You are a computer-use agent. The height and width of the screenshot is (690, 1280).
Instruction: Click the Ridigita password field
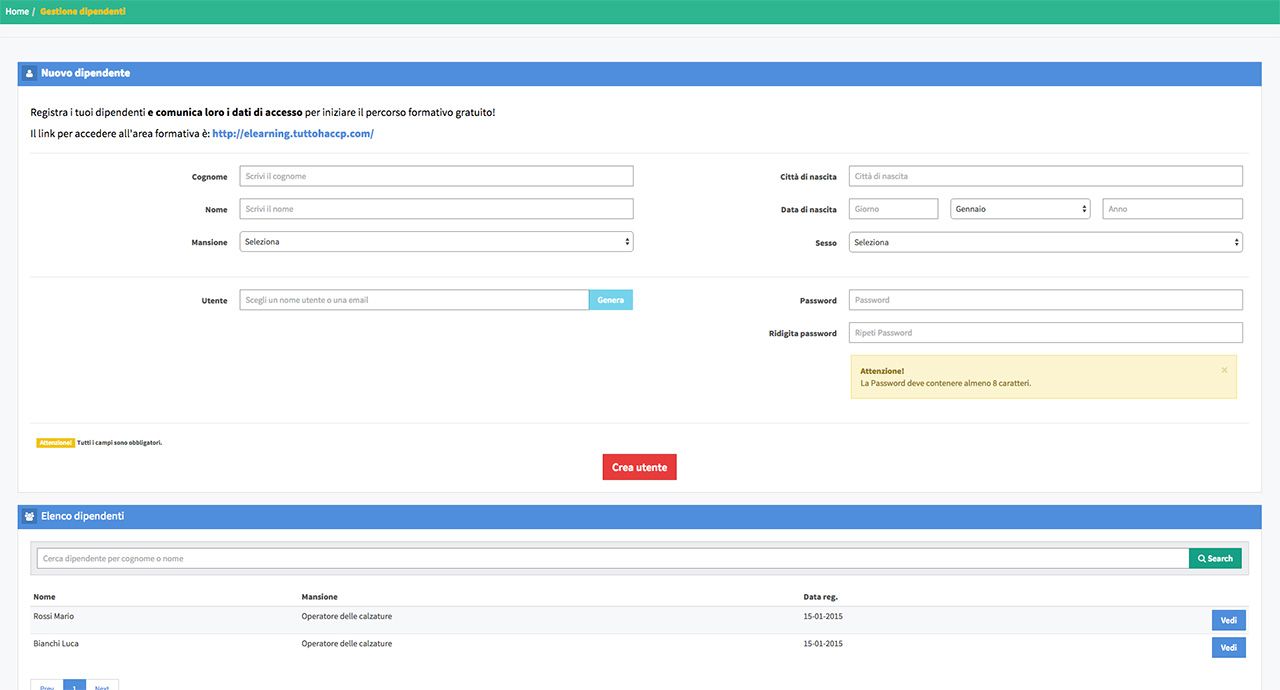tap(1045, 333)
